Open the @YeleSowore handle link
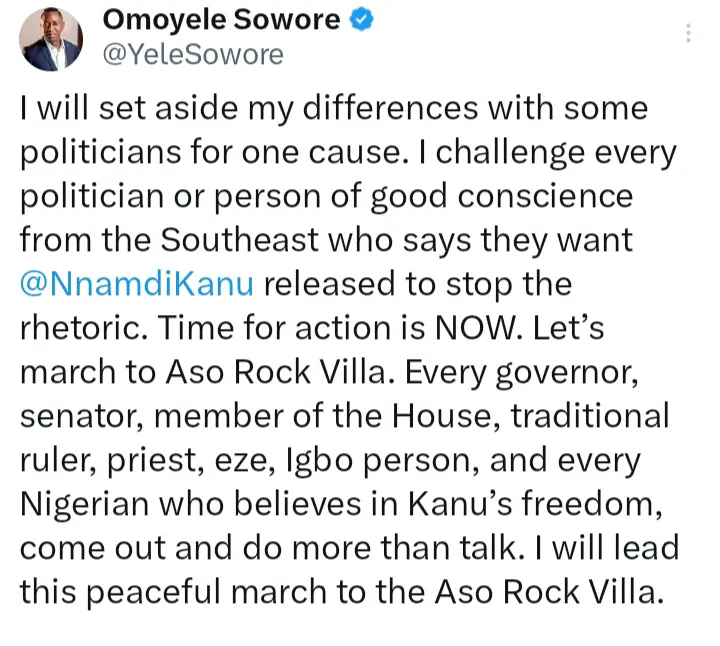The image size is (720, 646). [193, 55]
